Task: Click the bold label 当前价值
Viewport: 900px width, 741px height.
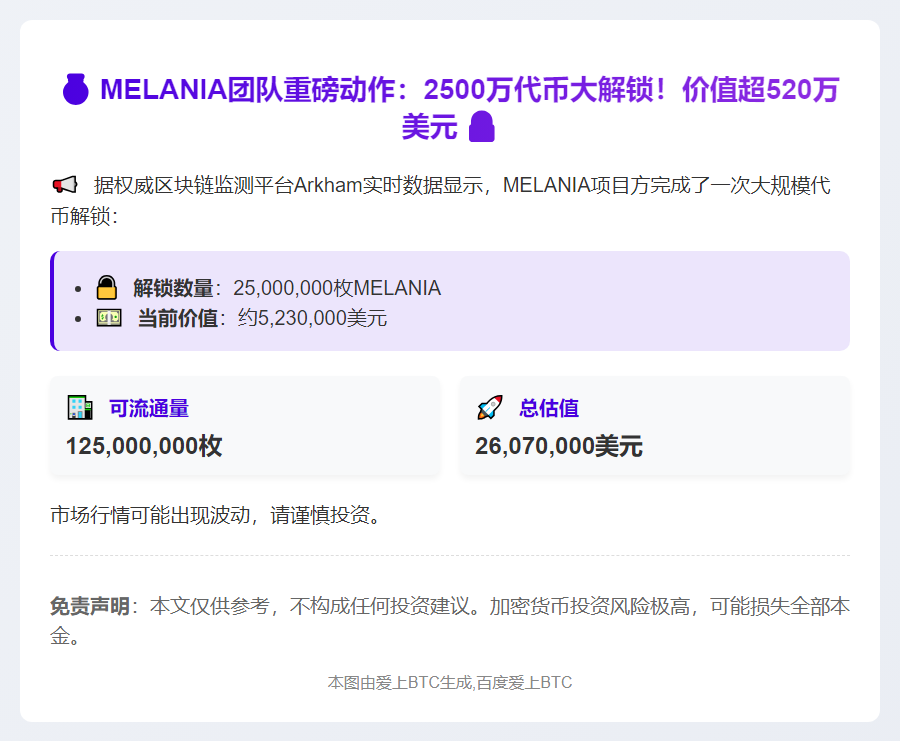Action: coord(178,318)
